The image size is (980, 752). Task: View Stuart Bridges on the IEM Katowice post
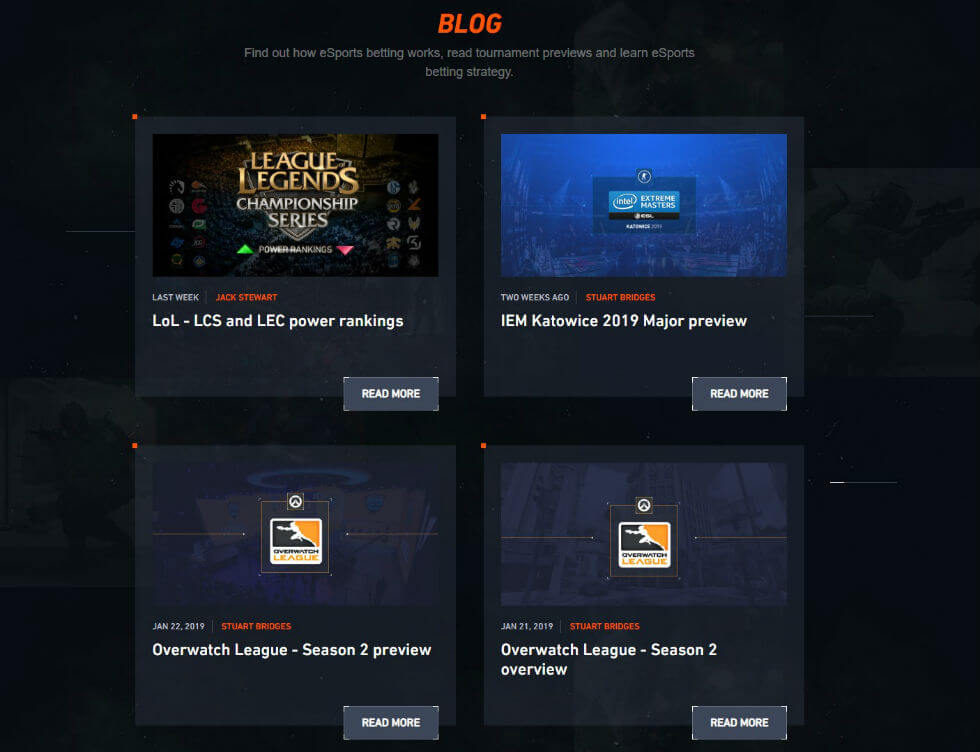(620, 298)
